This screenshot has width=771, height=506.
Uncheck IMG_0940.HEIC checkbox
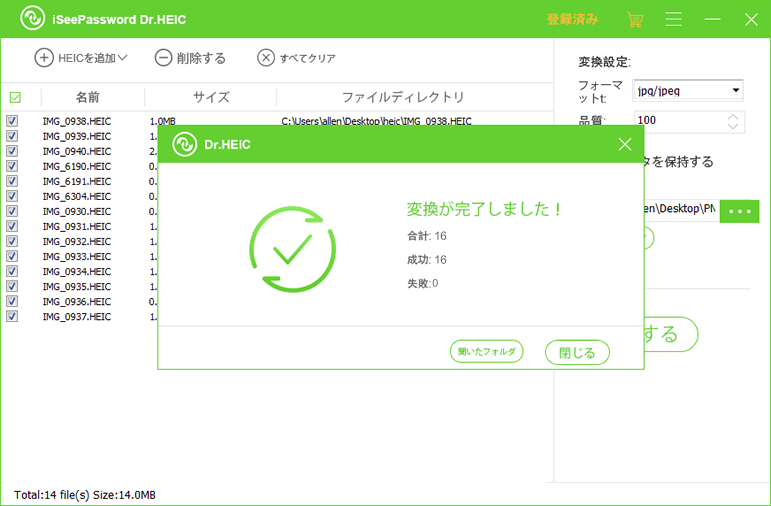[x=12, y=151]
